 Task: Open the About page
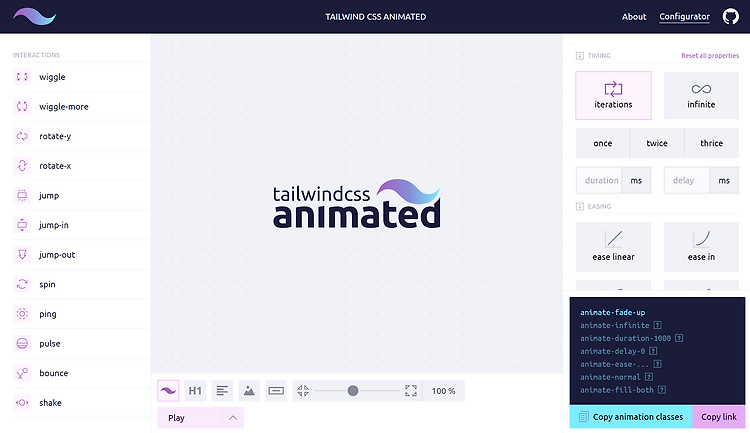(634, 17)
